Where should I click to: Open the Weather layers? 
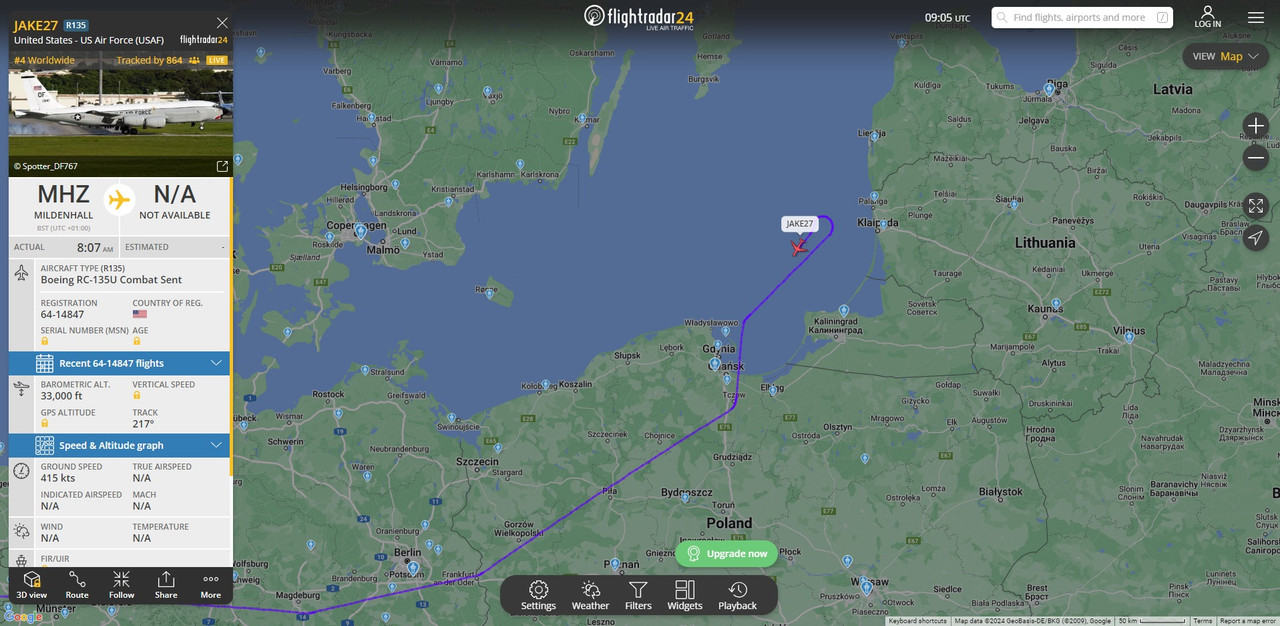(x=590, y=595)
